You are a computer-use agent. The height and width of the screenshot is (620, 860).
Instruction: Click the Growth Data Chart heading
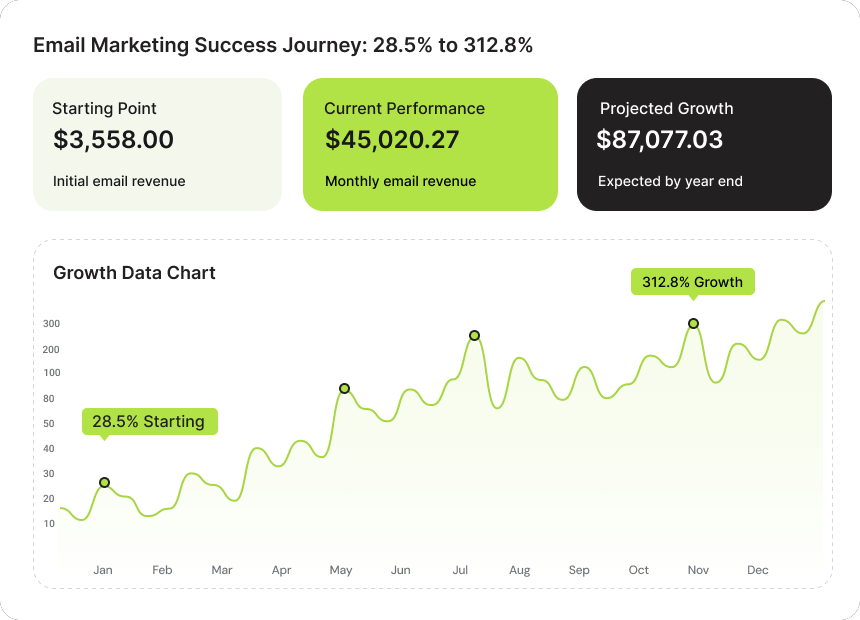click(x=134, y=272)
